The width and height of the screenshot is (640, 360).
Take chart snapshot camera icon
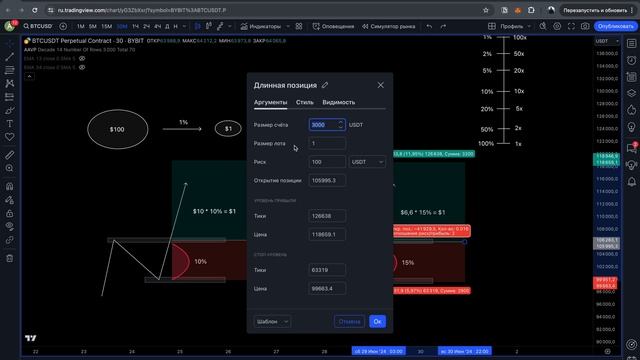(585, 26)
